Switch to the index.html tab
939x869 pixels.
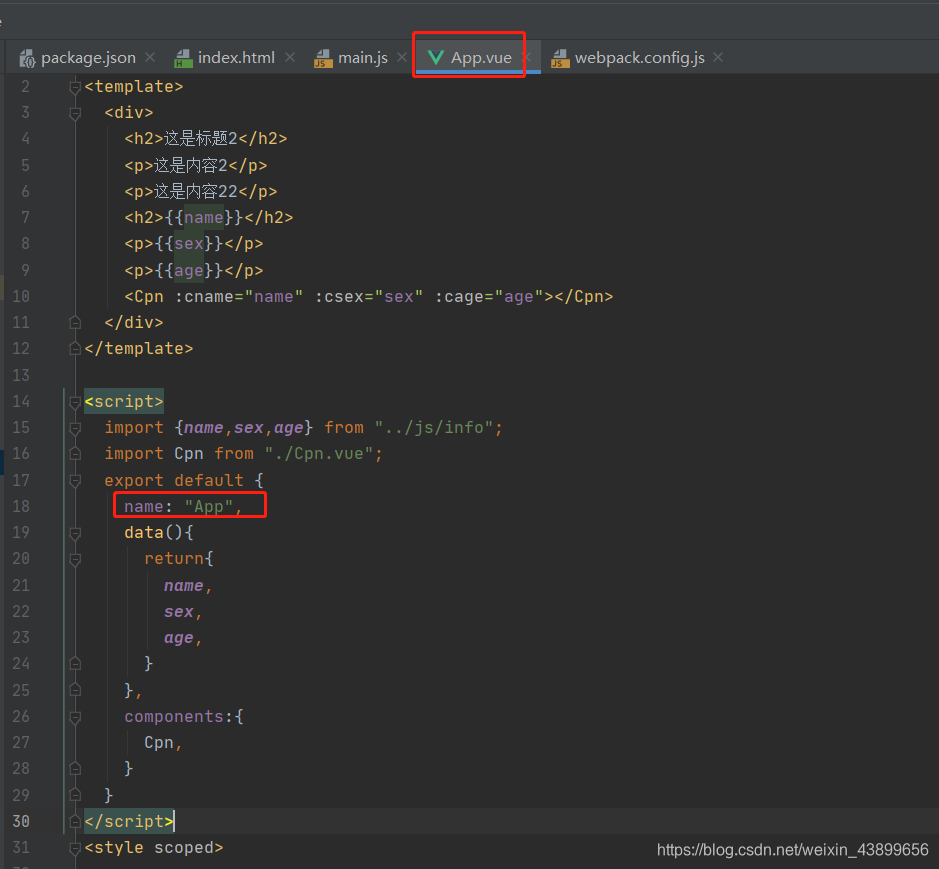tap(235, 58)
